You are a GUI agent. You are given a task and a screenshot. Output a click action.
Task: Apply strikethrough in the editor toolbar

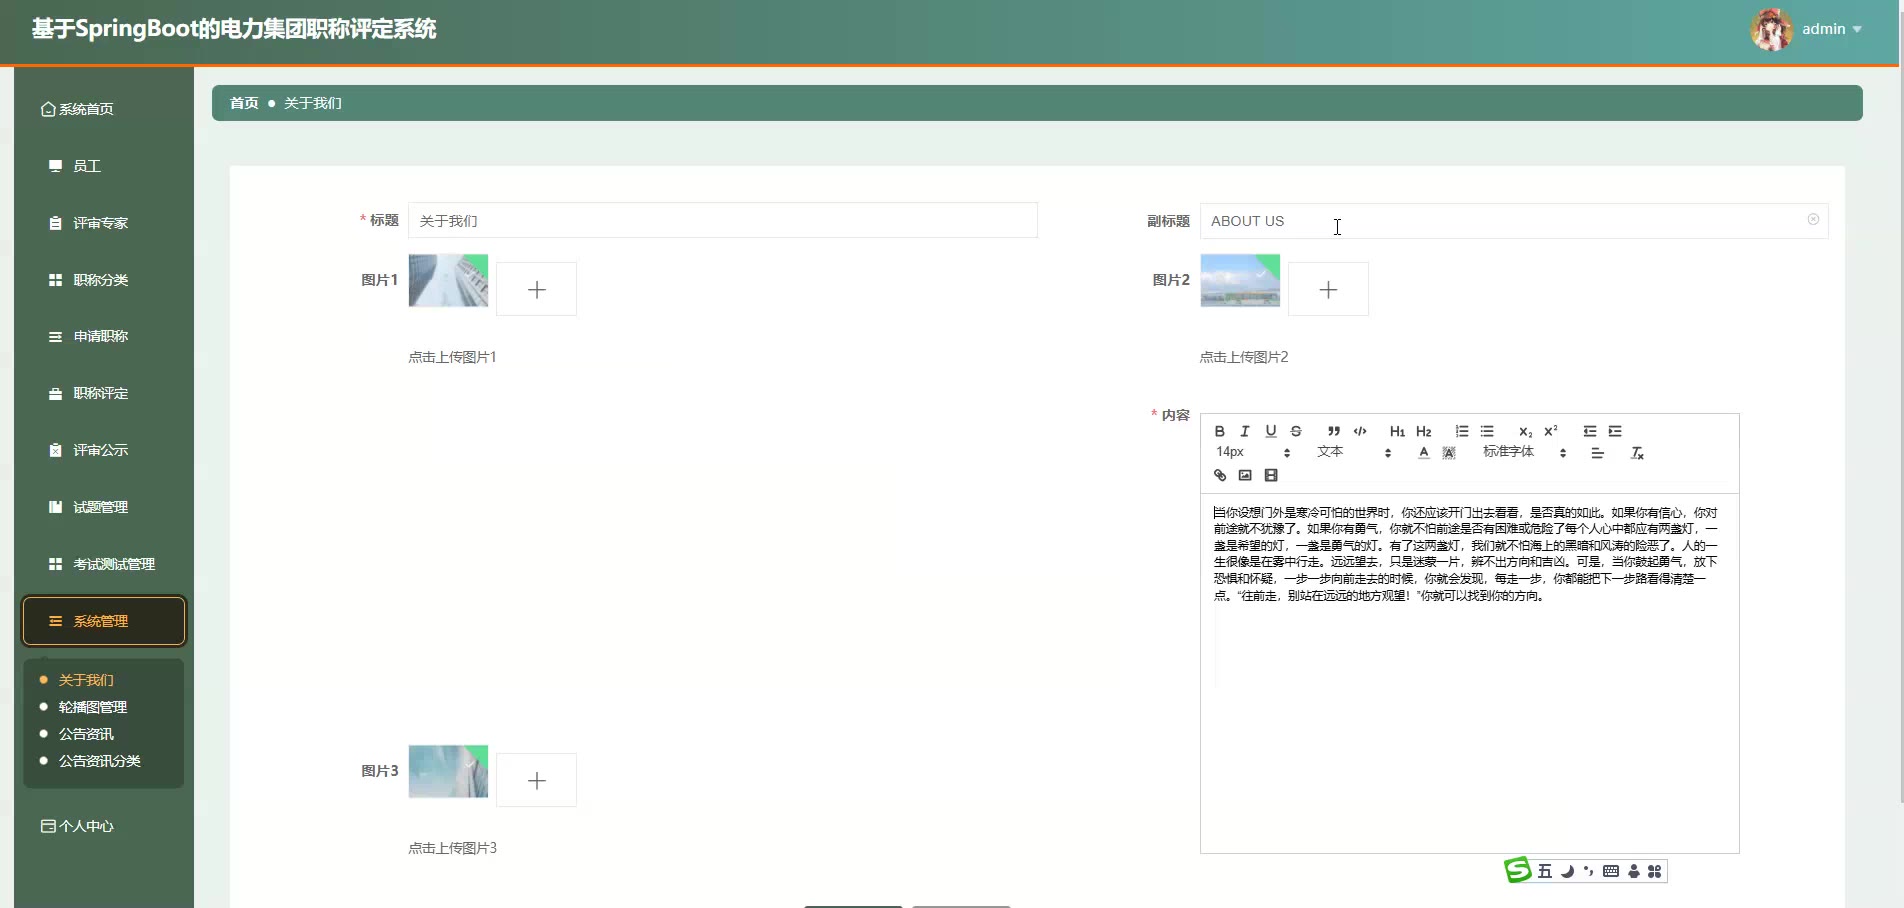1296,431
